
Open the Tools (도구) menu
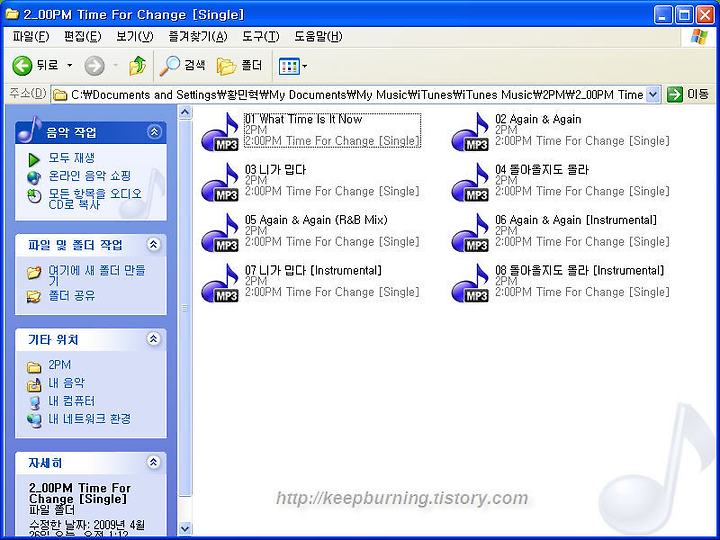coord(260,36)
